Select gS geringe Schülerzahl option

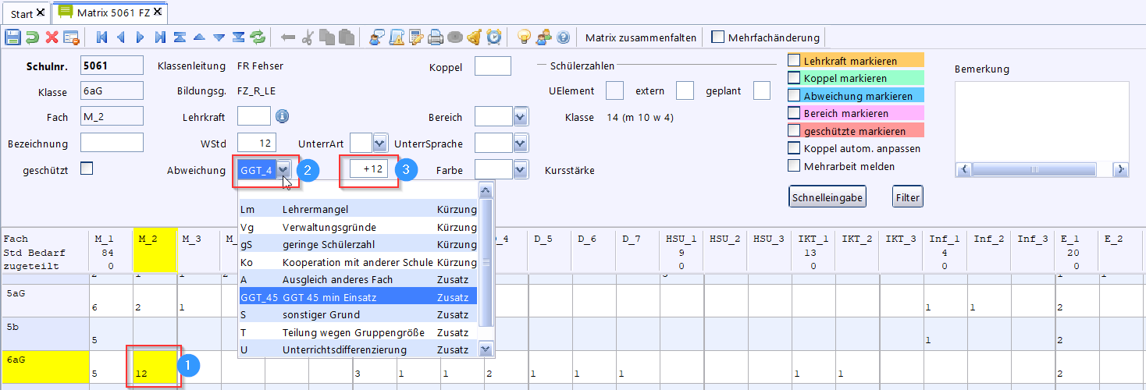pos(358,245)
